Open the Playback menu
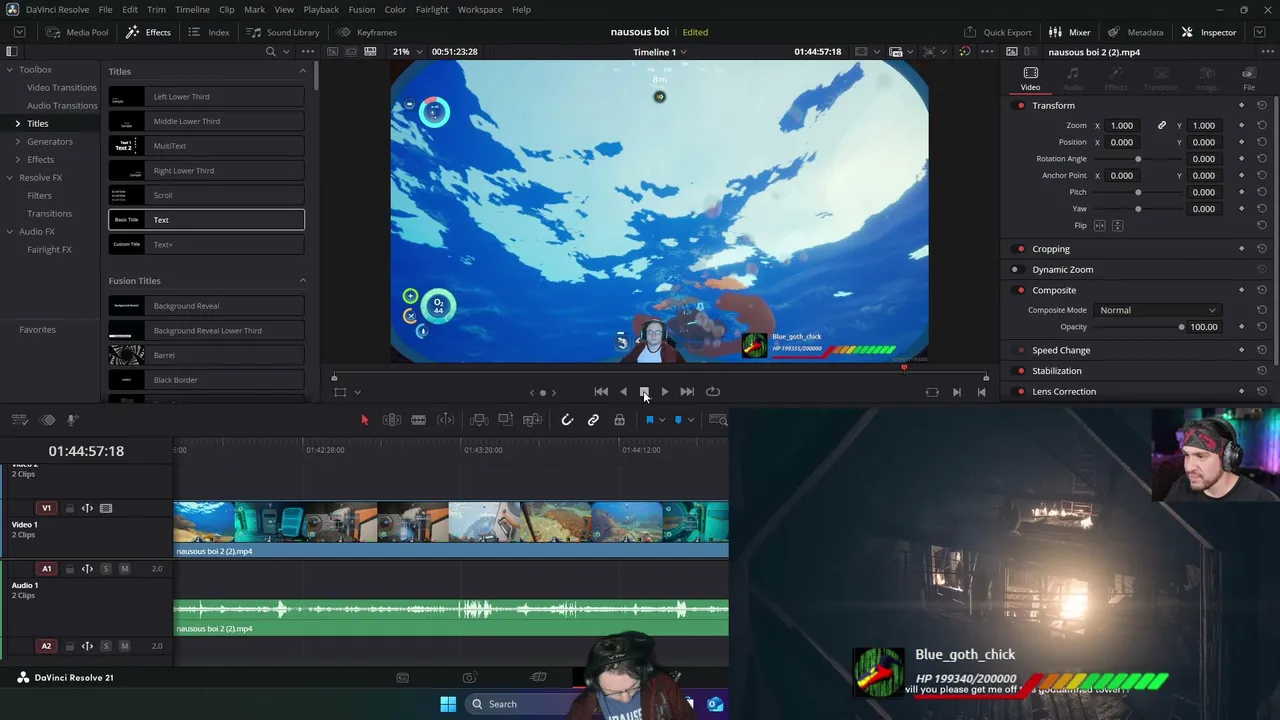 click(321, 9)
